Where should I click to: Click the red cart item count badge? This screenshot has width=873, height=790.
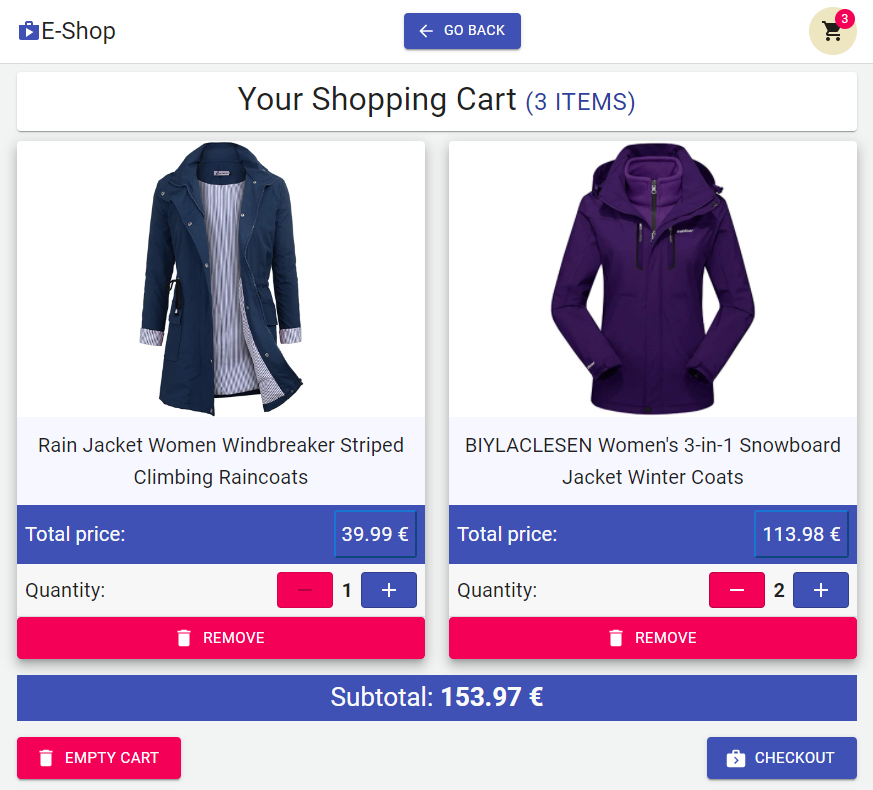[845, 19]
